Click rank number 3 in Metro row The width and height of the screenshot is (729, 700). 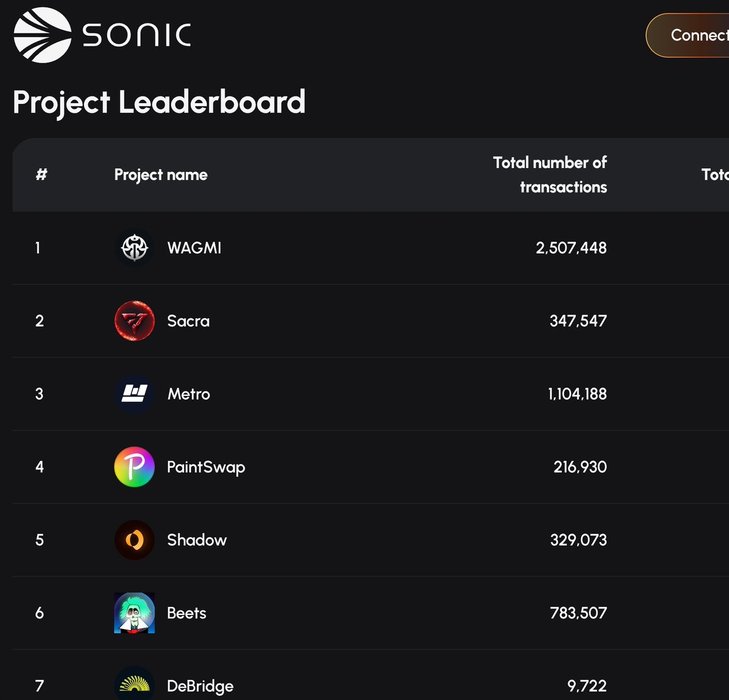coord(40,394)
